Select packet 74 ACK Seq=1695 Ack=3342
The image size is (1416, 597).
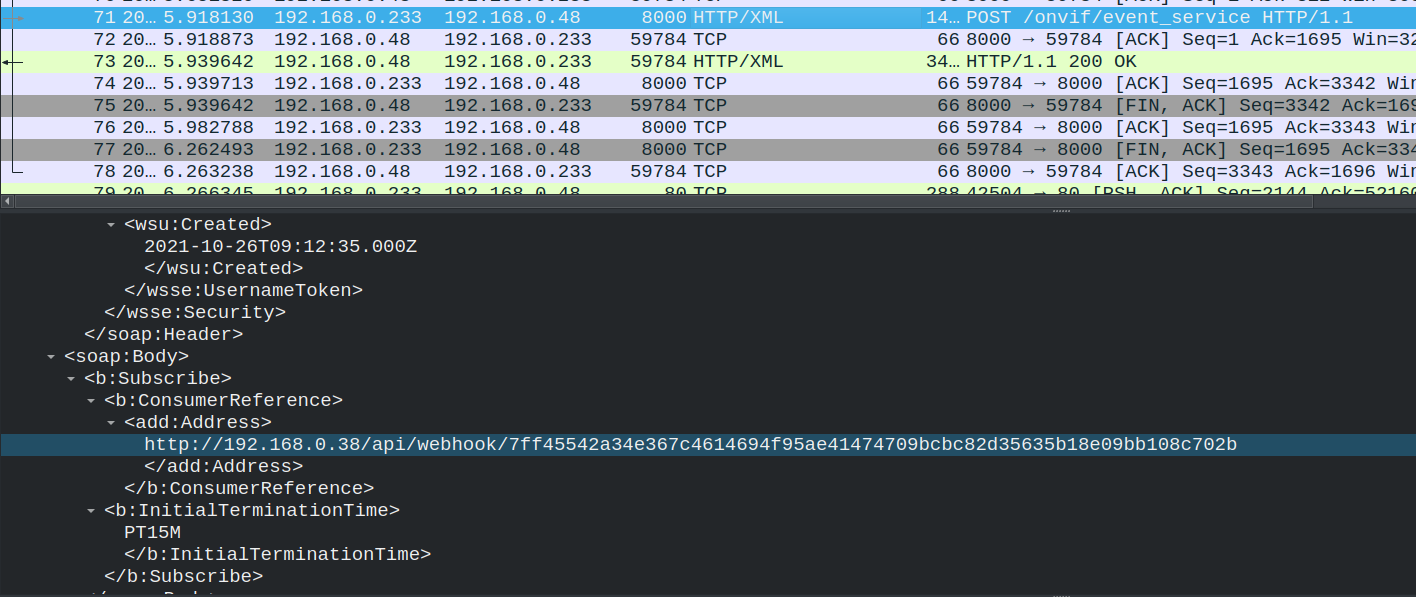708,84
